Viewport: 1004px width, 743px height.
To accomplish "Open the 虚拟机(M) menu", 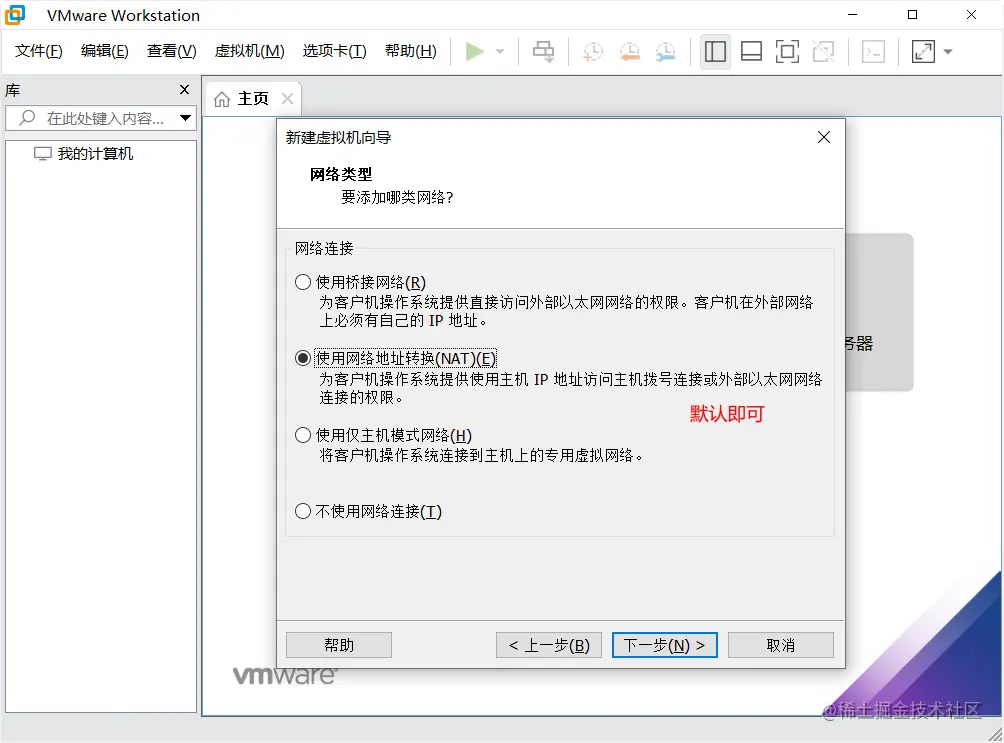I will 249,51.
